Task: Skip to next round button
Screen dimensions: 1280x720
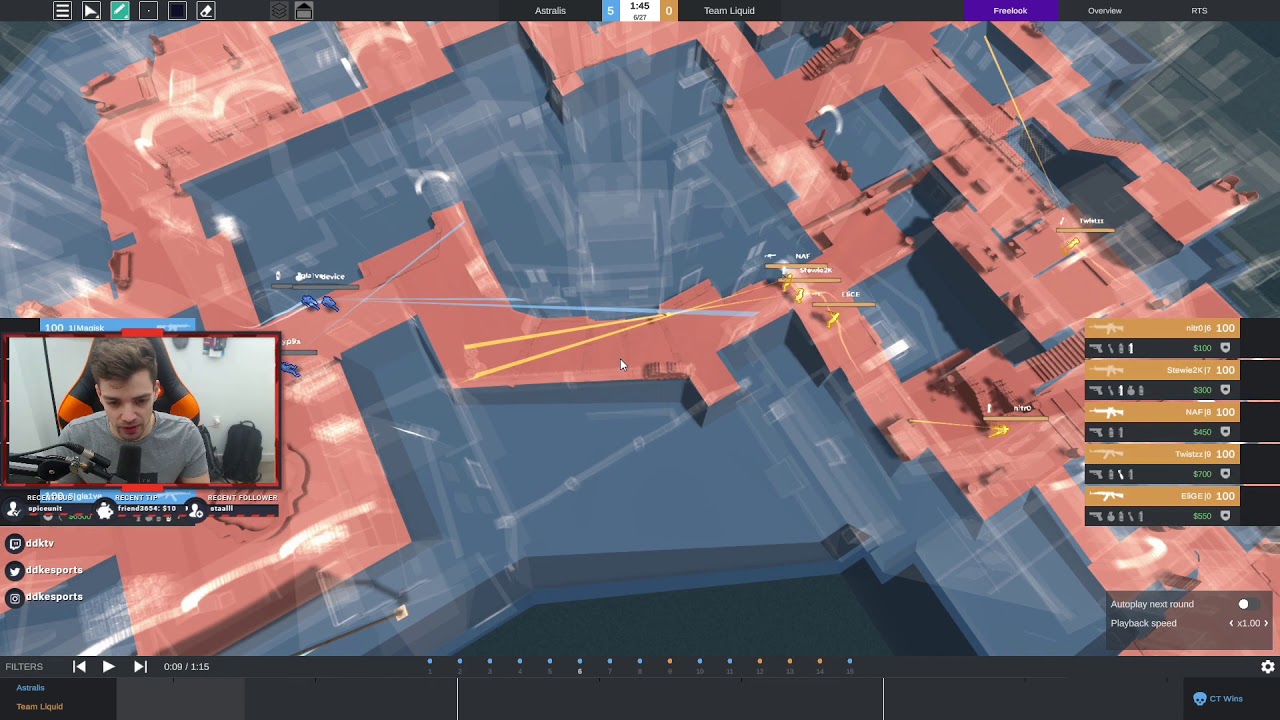Action: [140, 666]
